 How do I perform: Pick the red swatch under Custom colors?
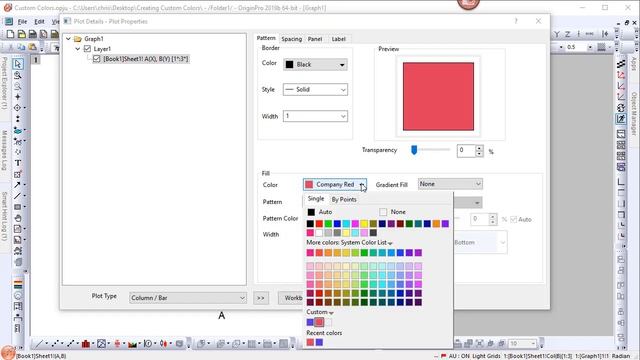(319, 322)
